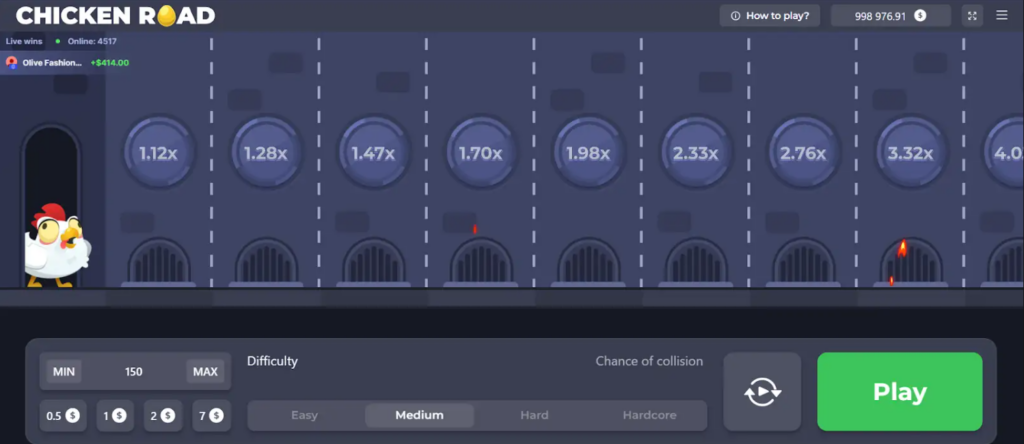The image size is (1024, 444).
Task: Select Hard difficulty
Action: 534,415
